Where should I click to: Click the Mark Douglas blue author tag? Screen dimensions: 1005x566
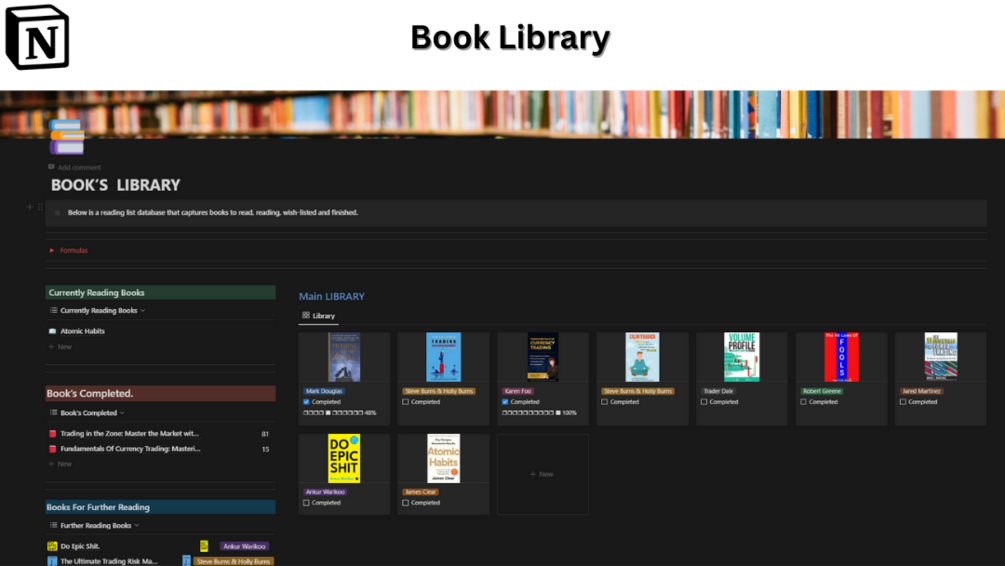click(x=324, y=391)
